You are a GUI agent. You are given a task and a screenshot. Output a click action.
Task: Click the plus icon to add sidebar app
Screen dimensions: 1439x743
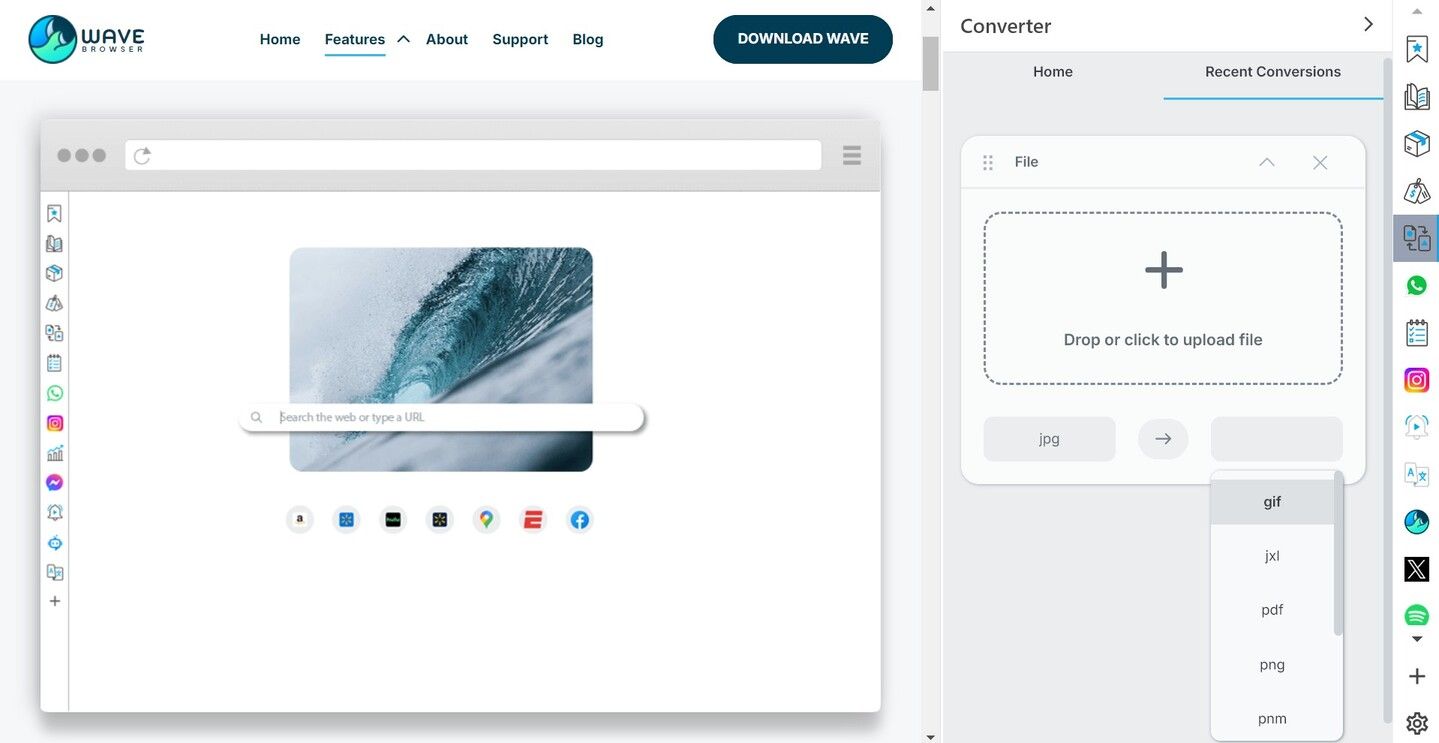[x=1416, y=677]
